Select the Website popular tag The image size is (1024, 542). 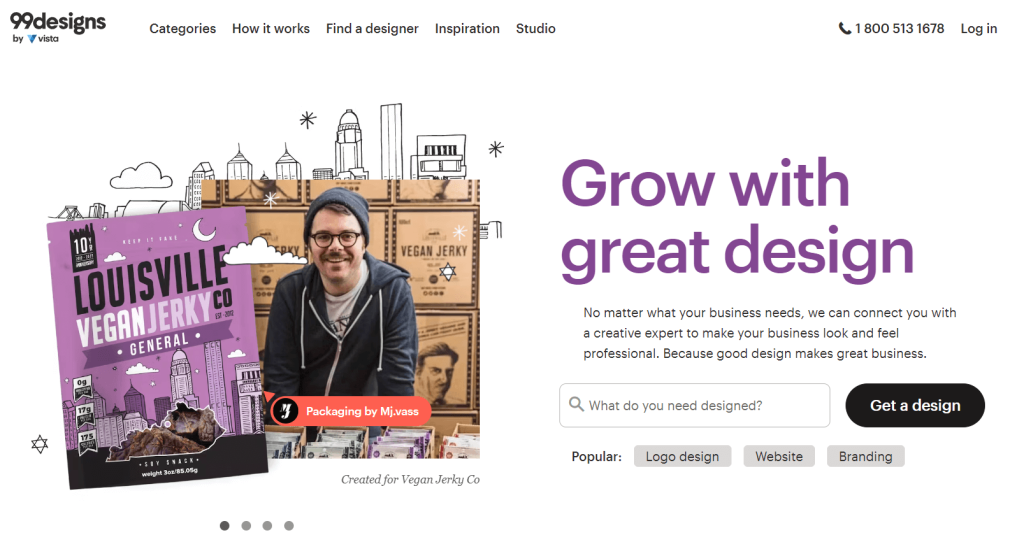(779, 456)
